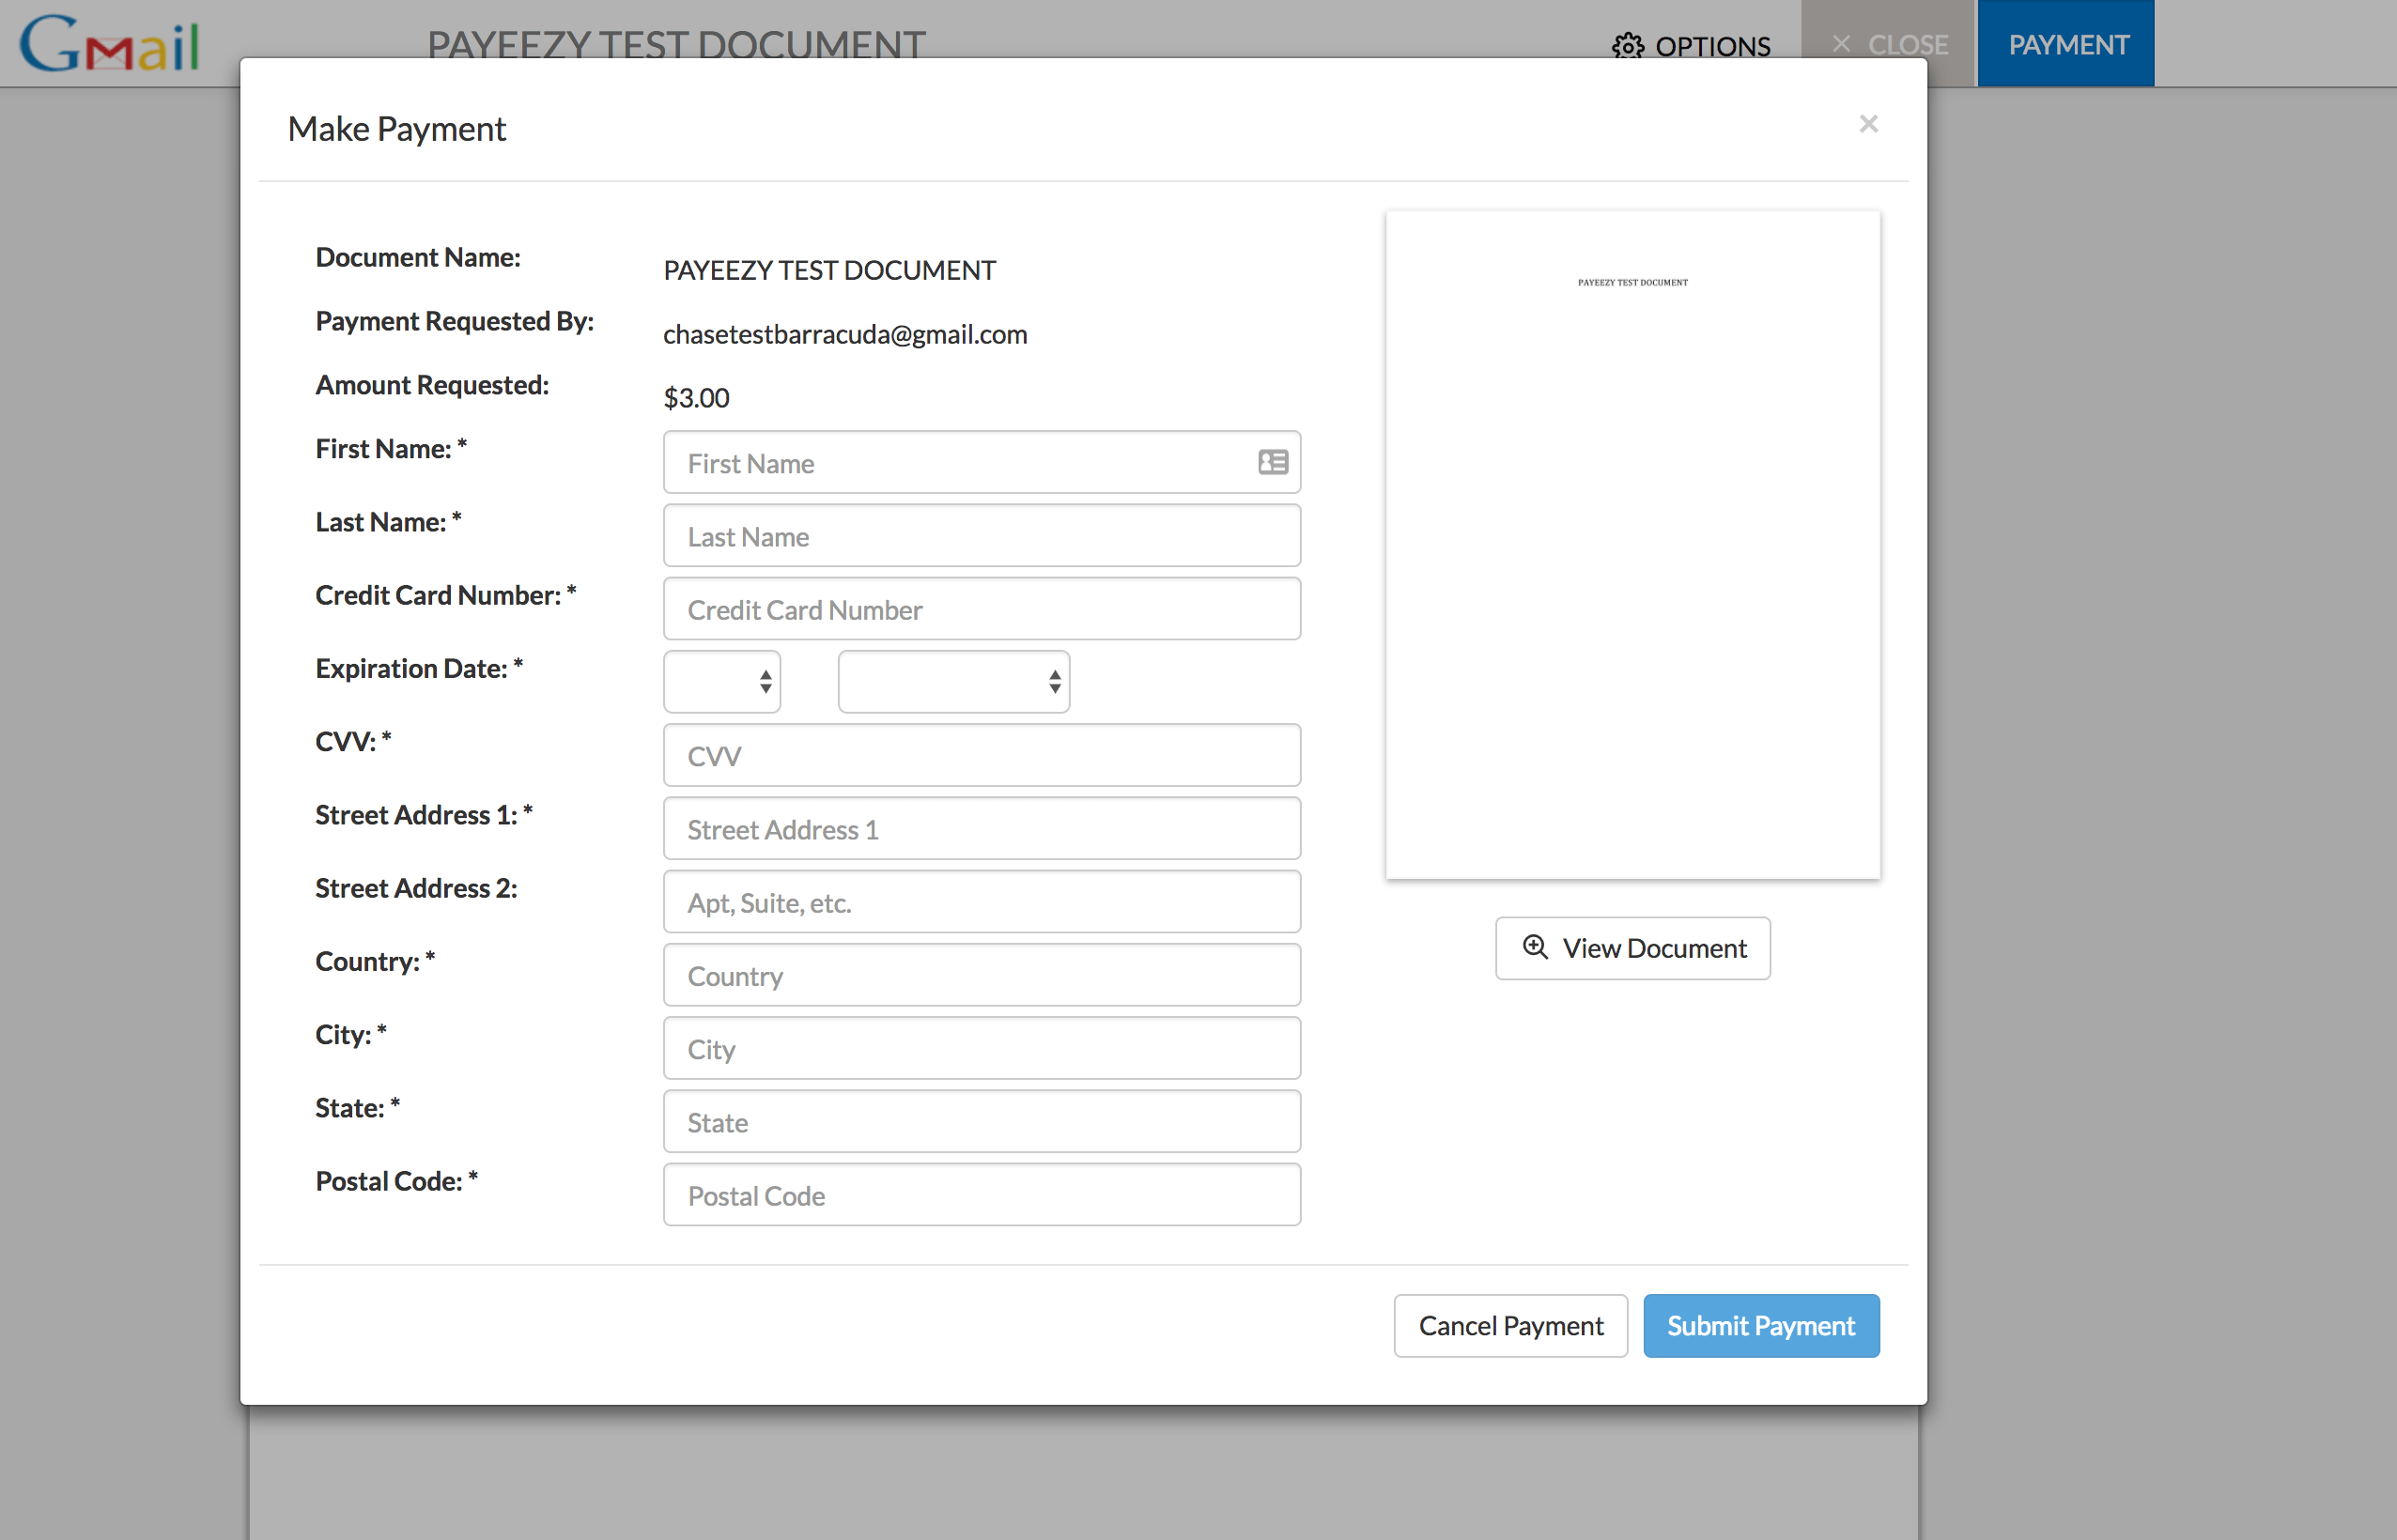The image size is (2397, 1540).
Task: Click into the Last Name field
Action: pyautogui.click(x=981, y=536)
